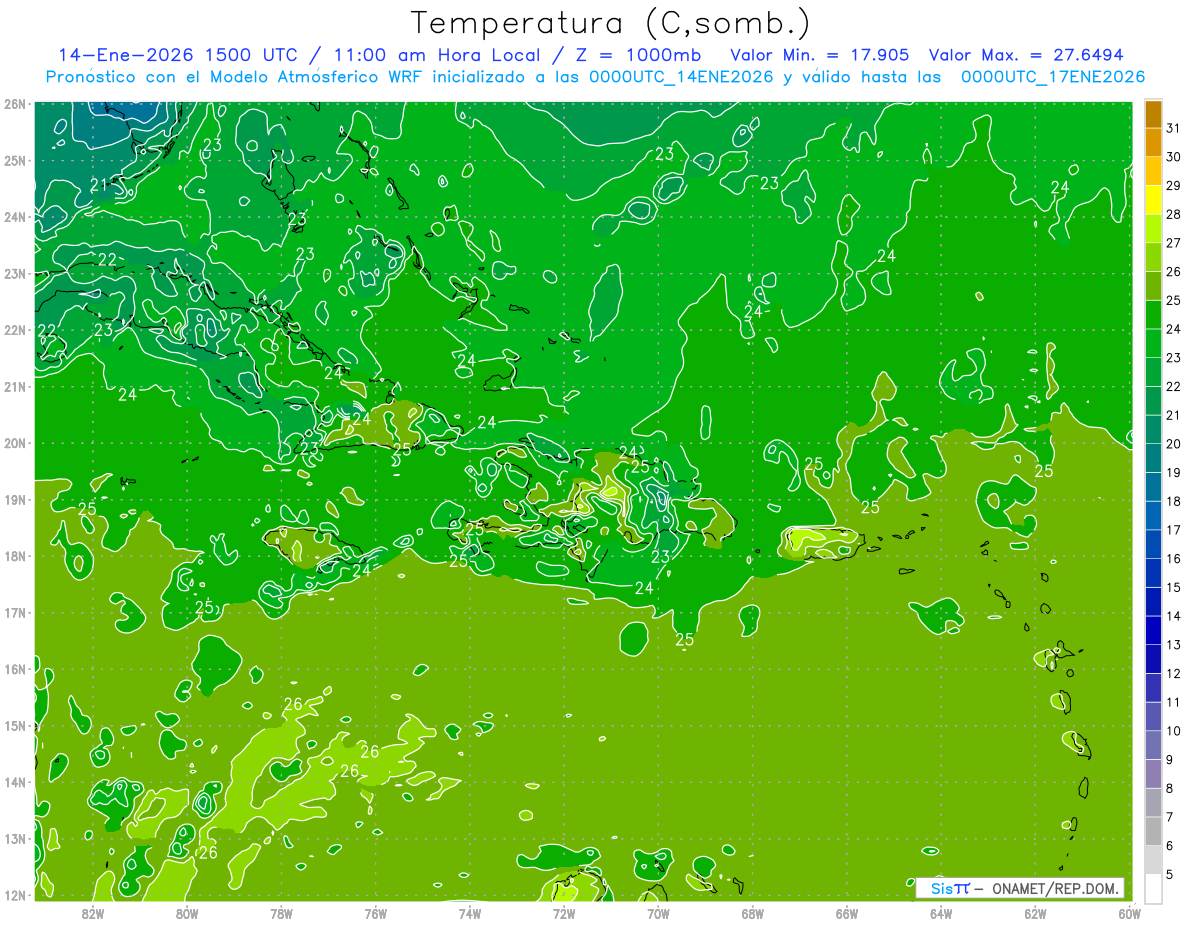The width and height of the screenshot is (1200, 927).
Task: Click the '24N' latitude axis label
Action: tap(14, 217)
